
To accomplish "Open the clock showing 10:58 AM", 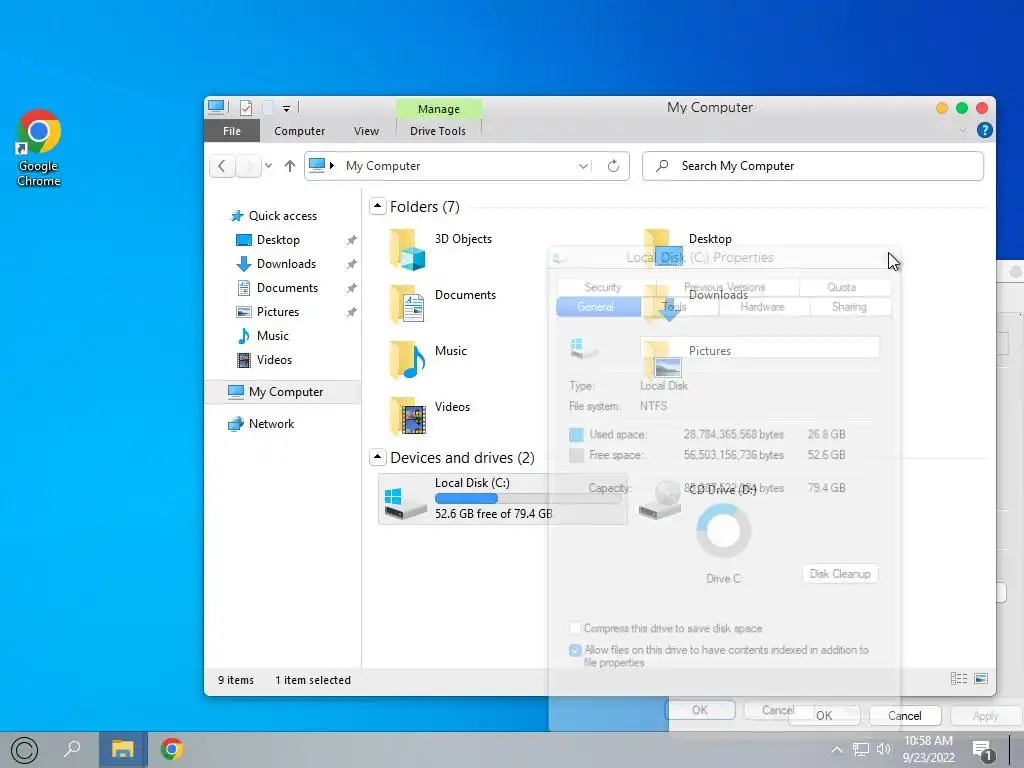I will pyautogui.click(x=928, y=749).
